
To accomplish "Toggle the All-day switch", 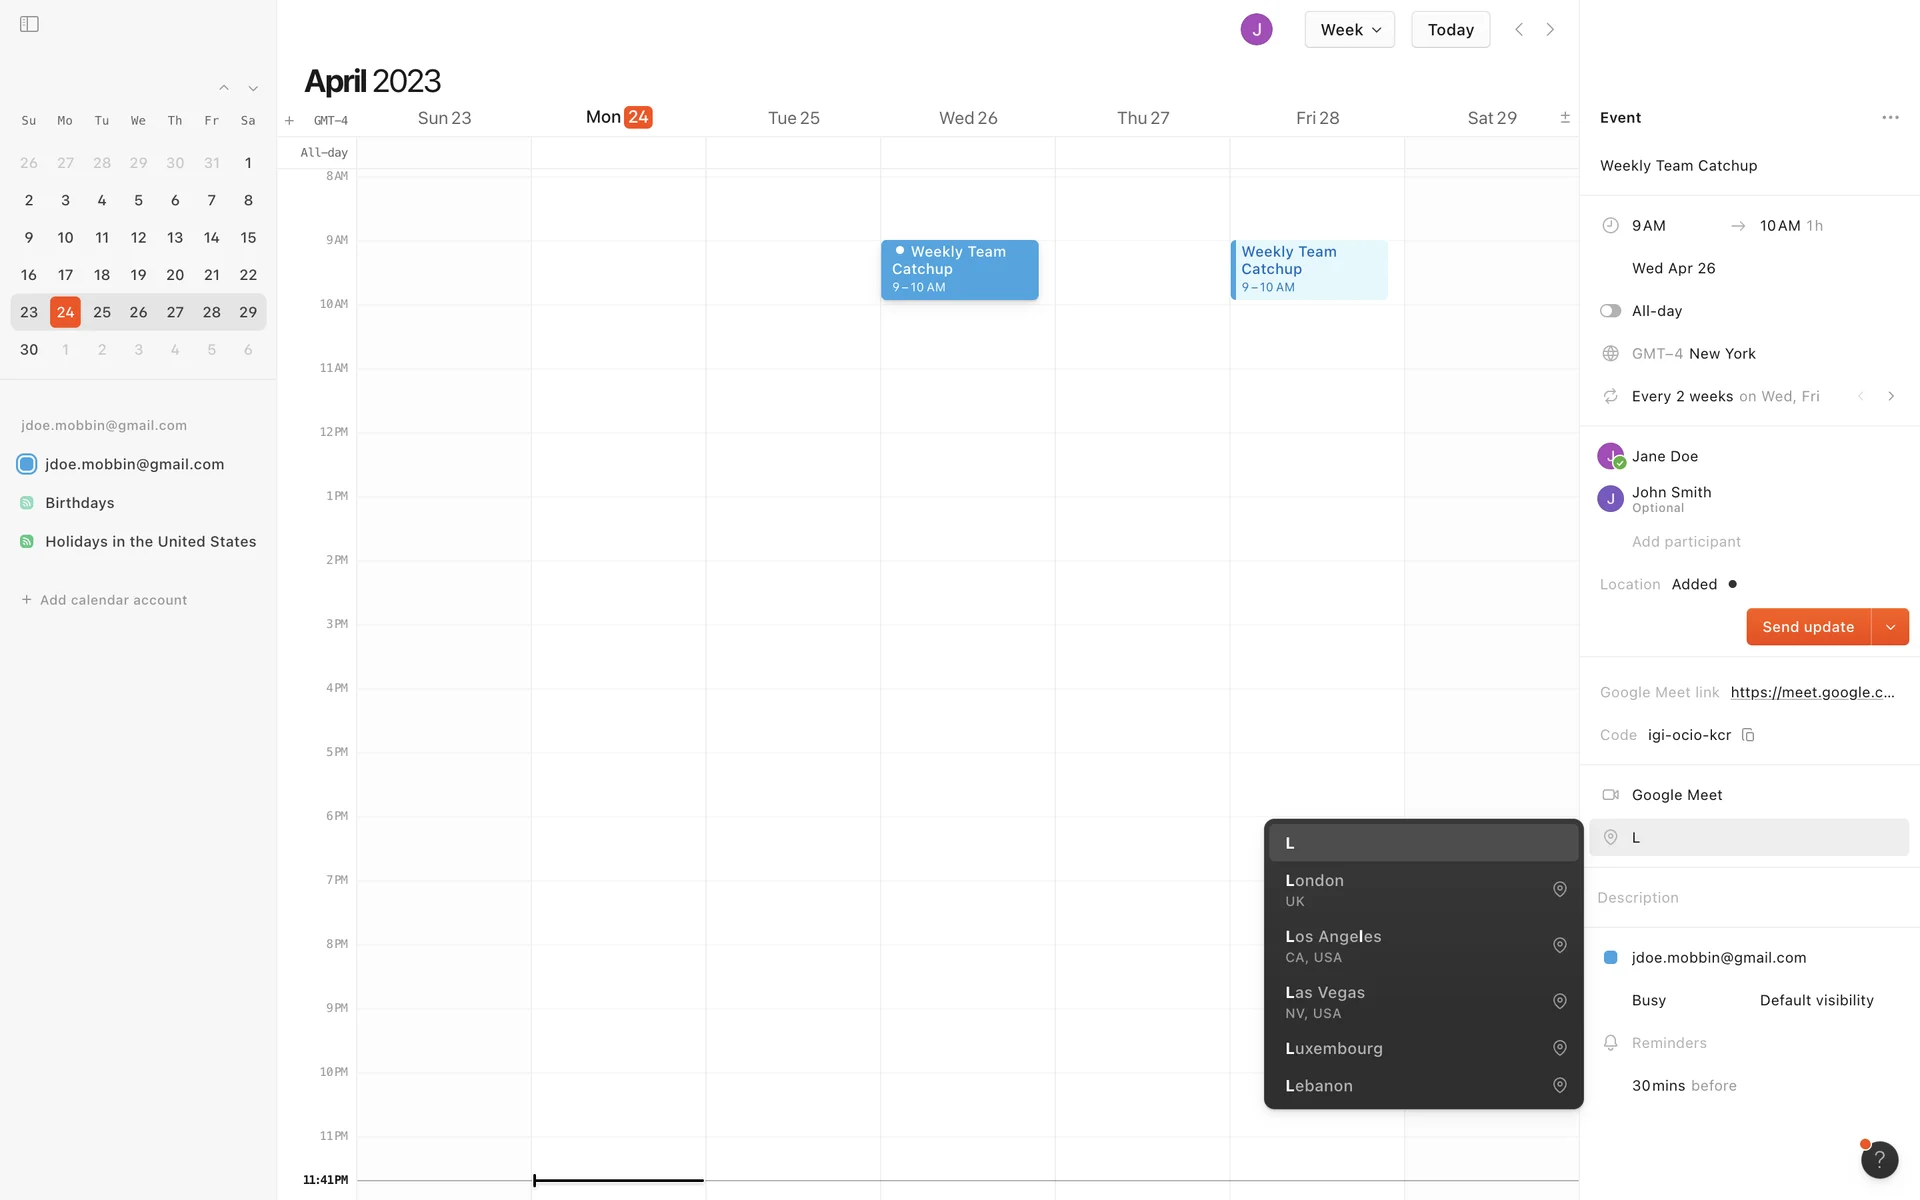I will point(1610,311).
